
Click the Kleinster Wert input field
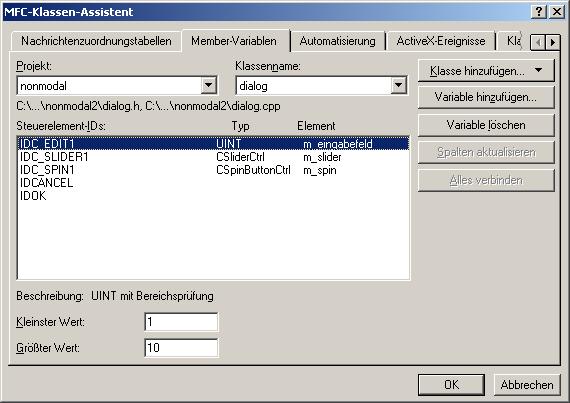tap(181, 322)
